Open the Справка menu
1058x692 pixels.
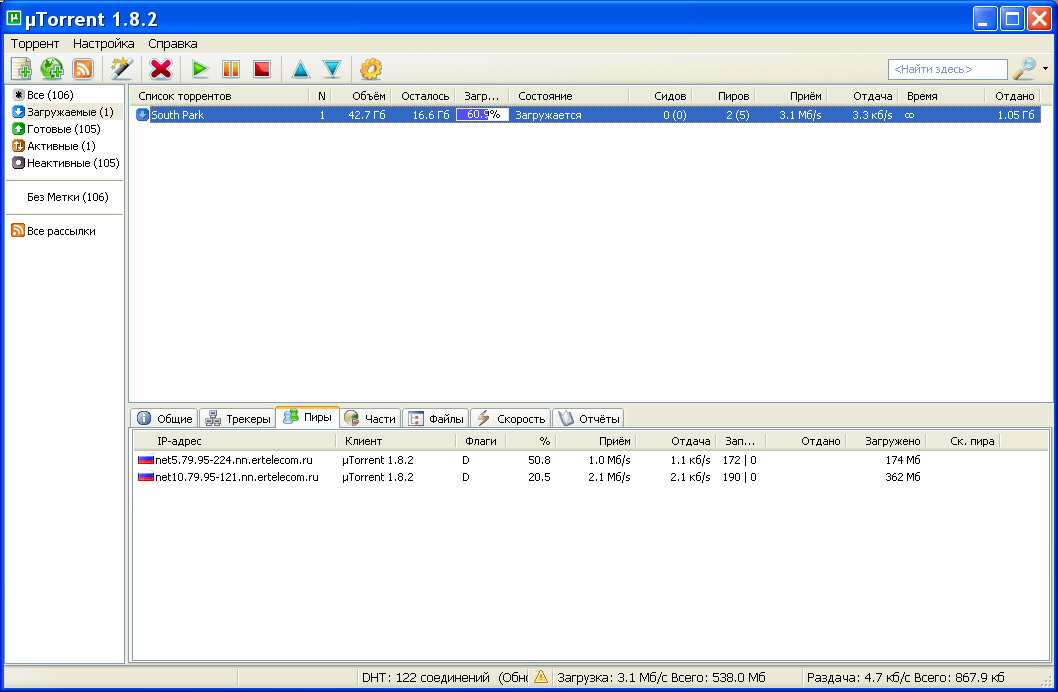[173, 44]
